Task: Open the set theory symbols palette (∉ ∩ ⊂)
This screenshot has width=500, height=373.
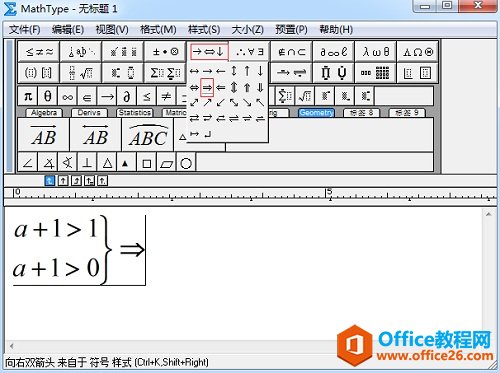Action: (292, 52)
